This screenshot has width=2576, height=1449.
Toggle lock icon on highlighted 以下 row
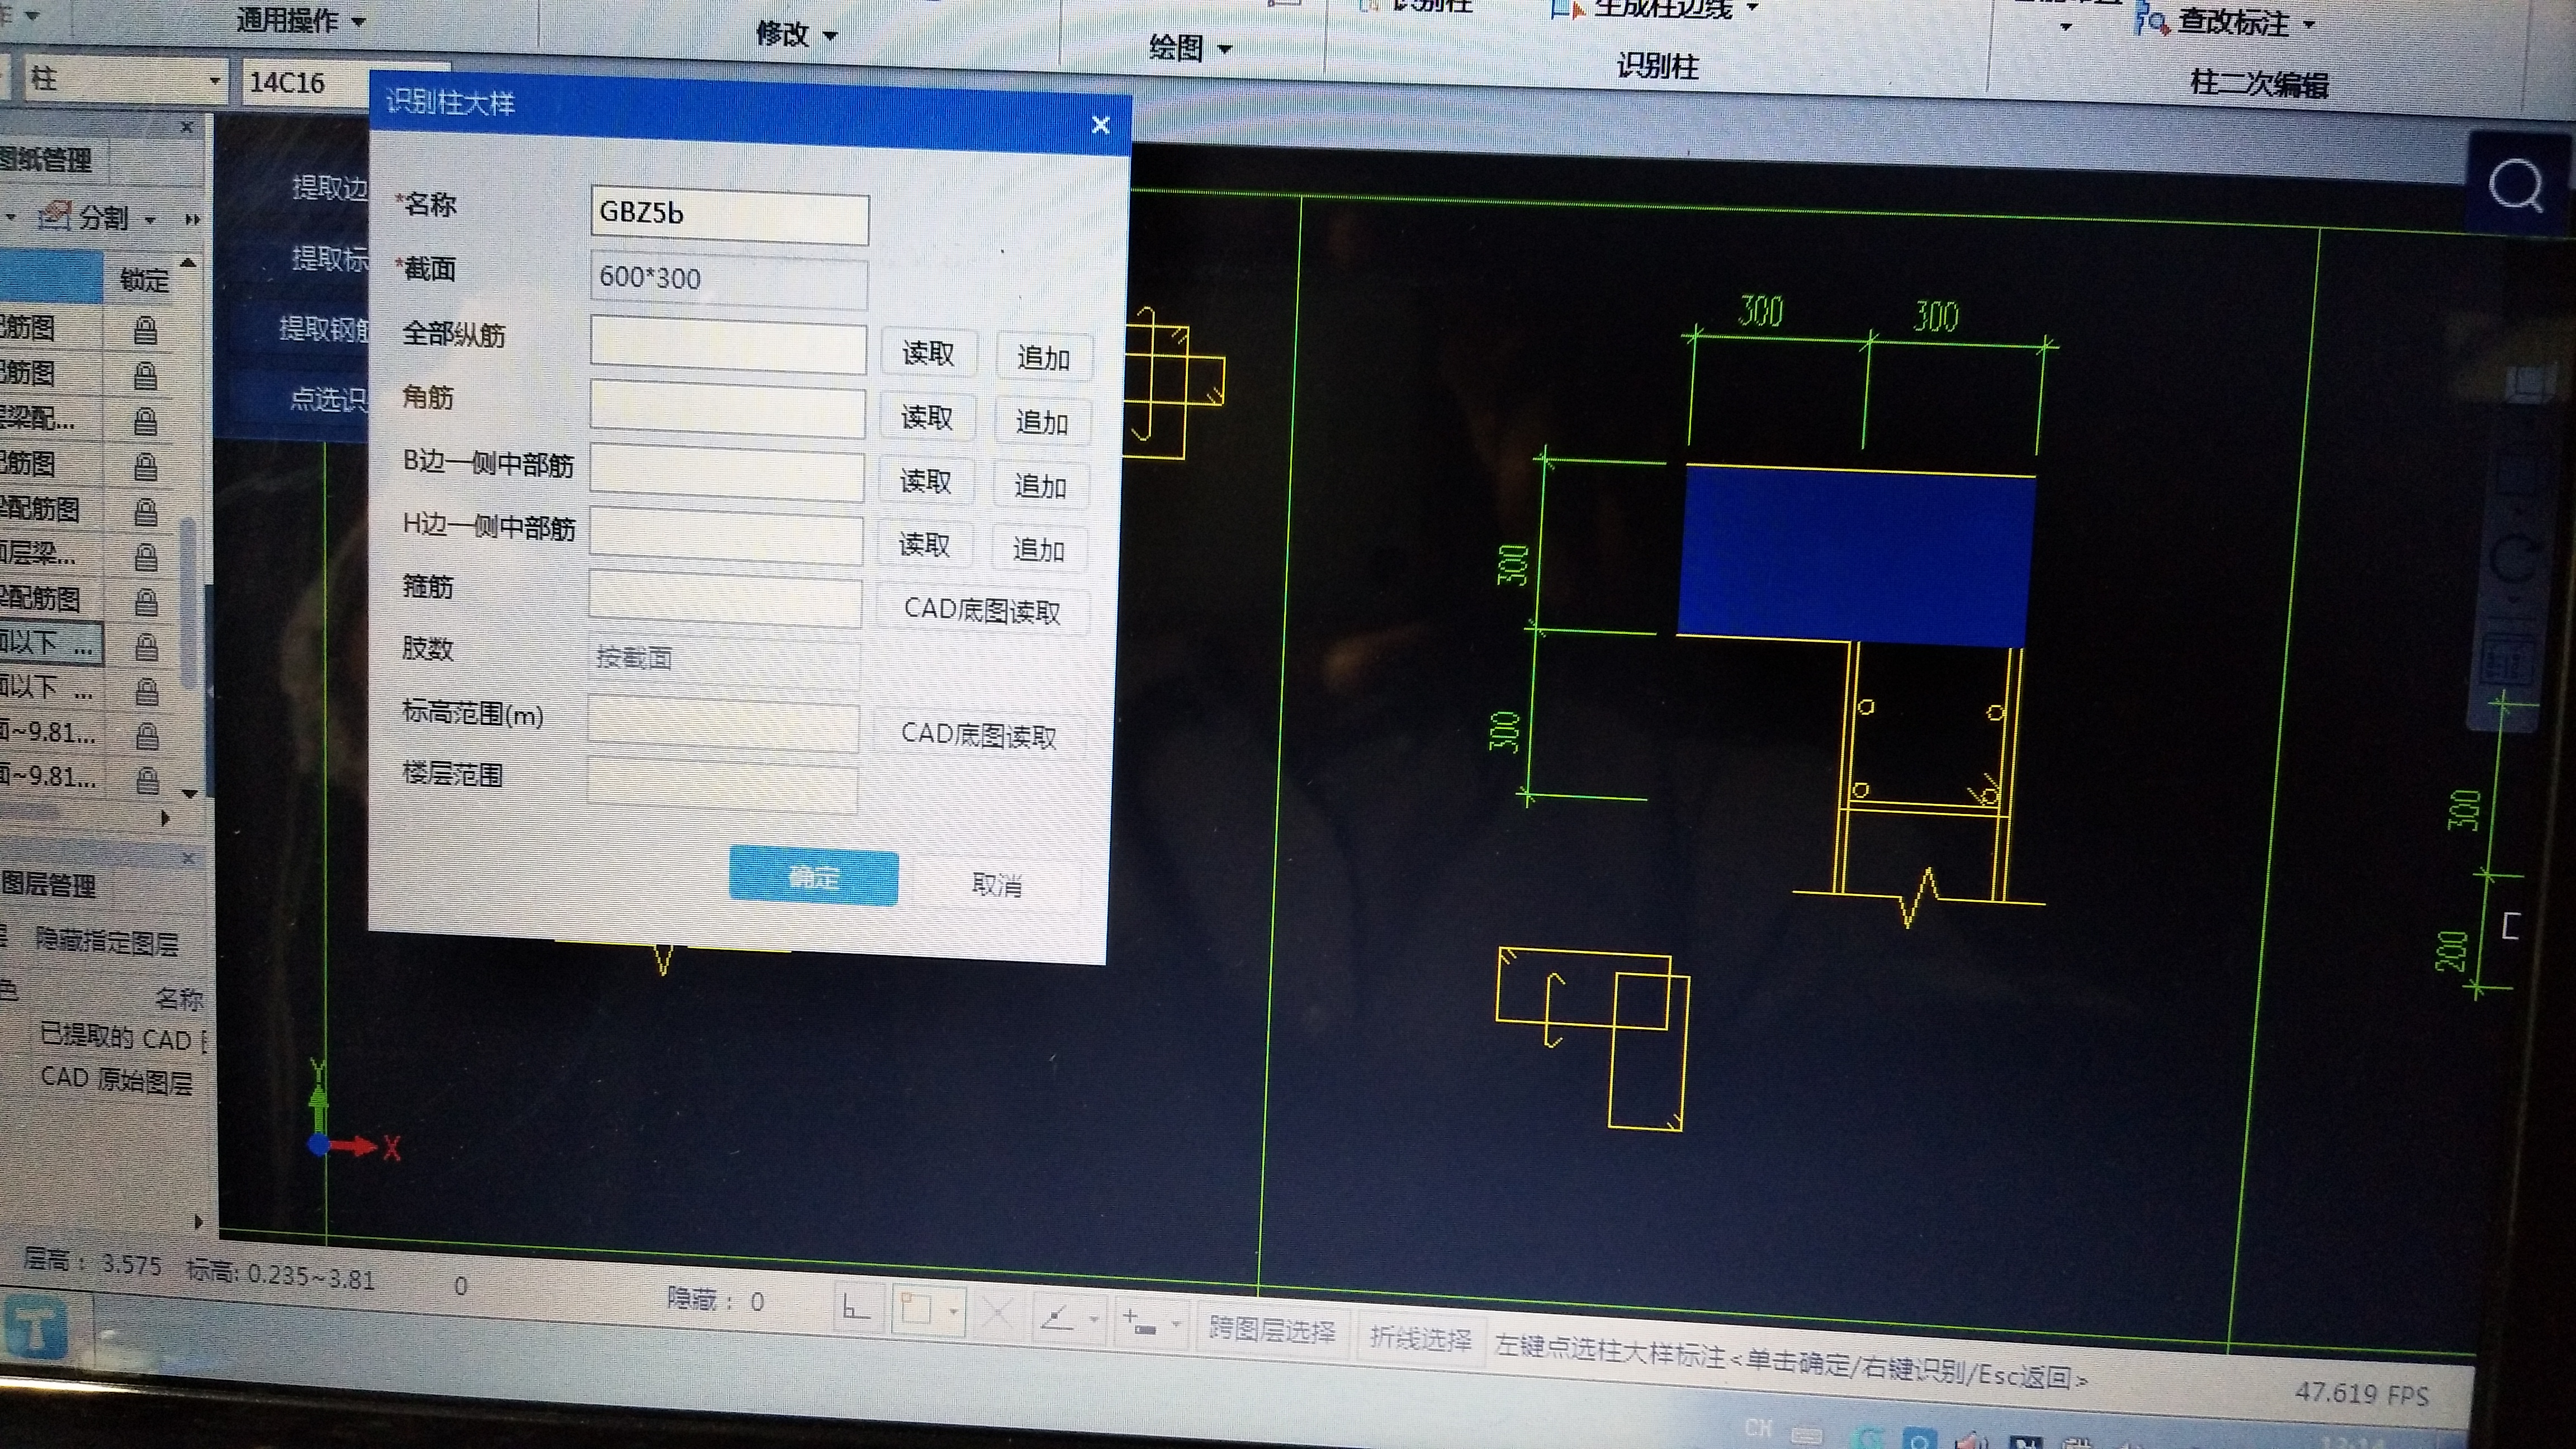click(x=146, y=647)
